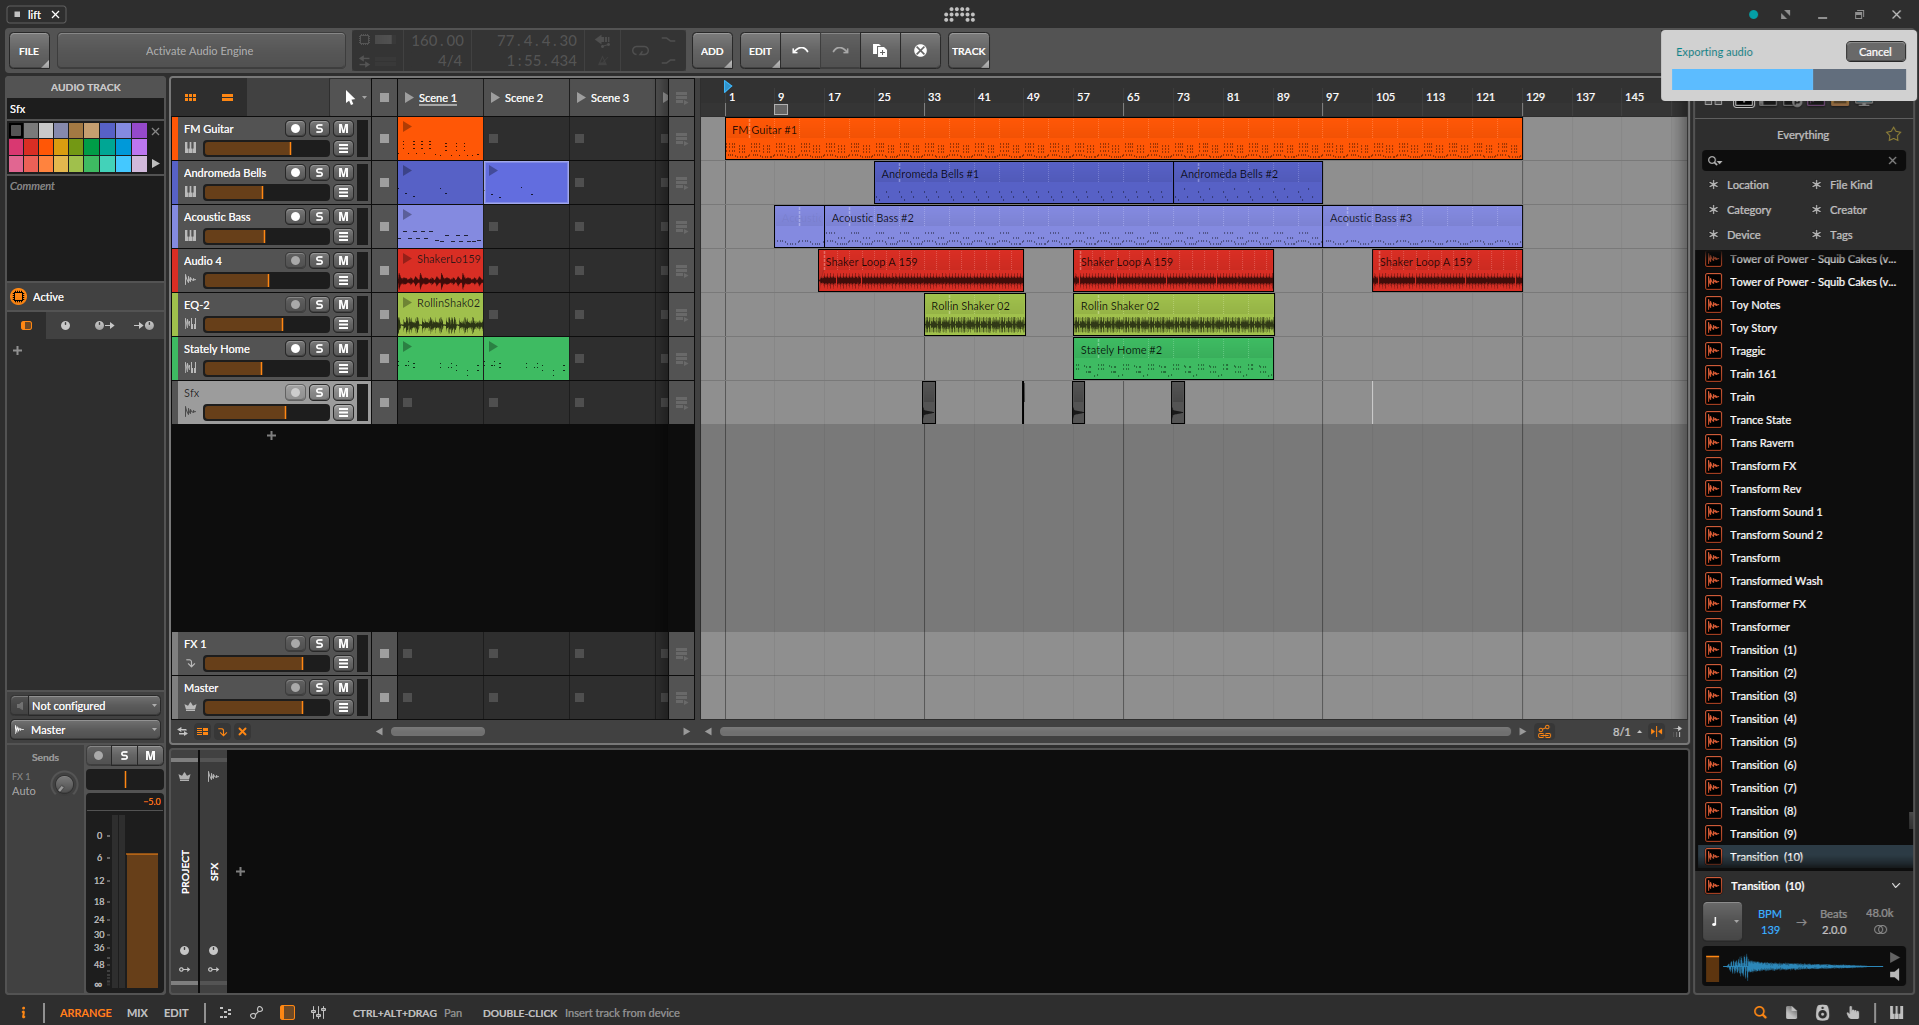Screen dimensions: 1919x1025
Task: Click the undo arrow in the toolbar
Action: (x=800, y=51)
